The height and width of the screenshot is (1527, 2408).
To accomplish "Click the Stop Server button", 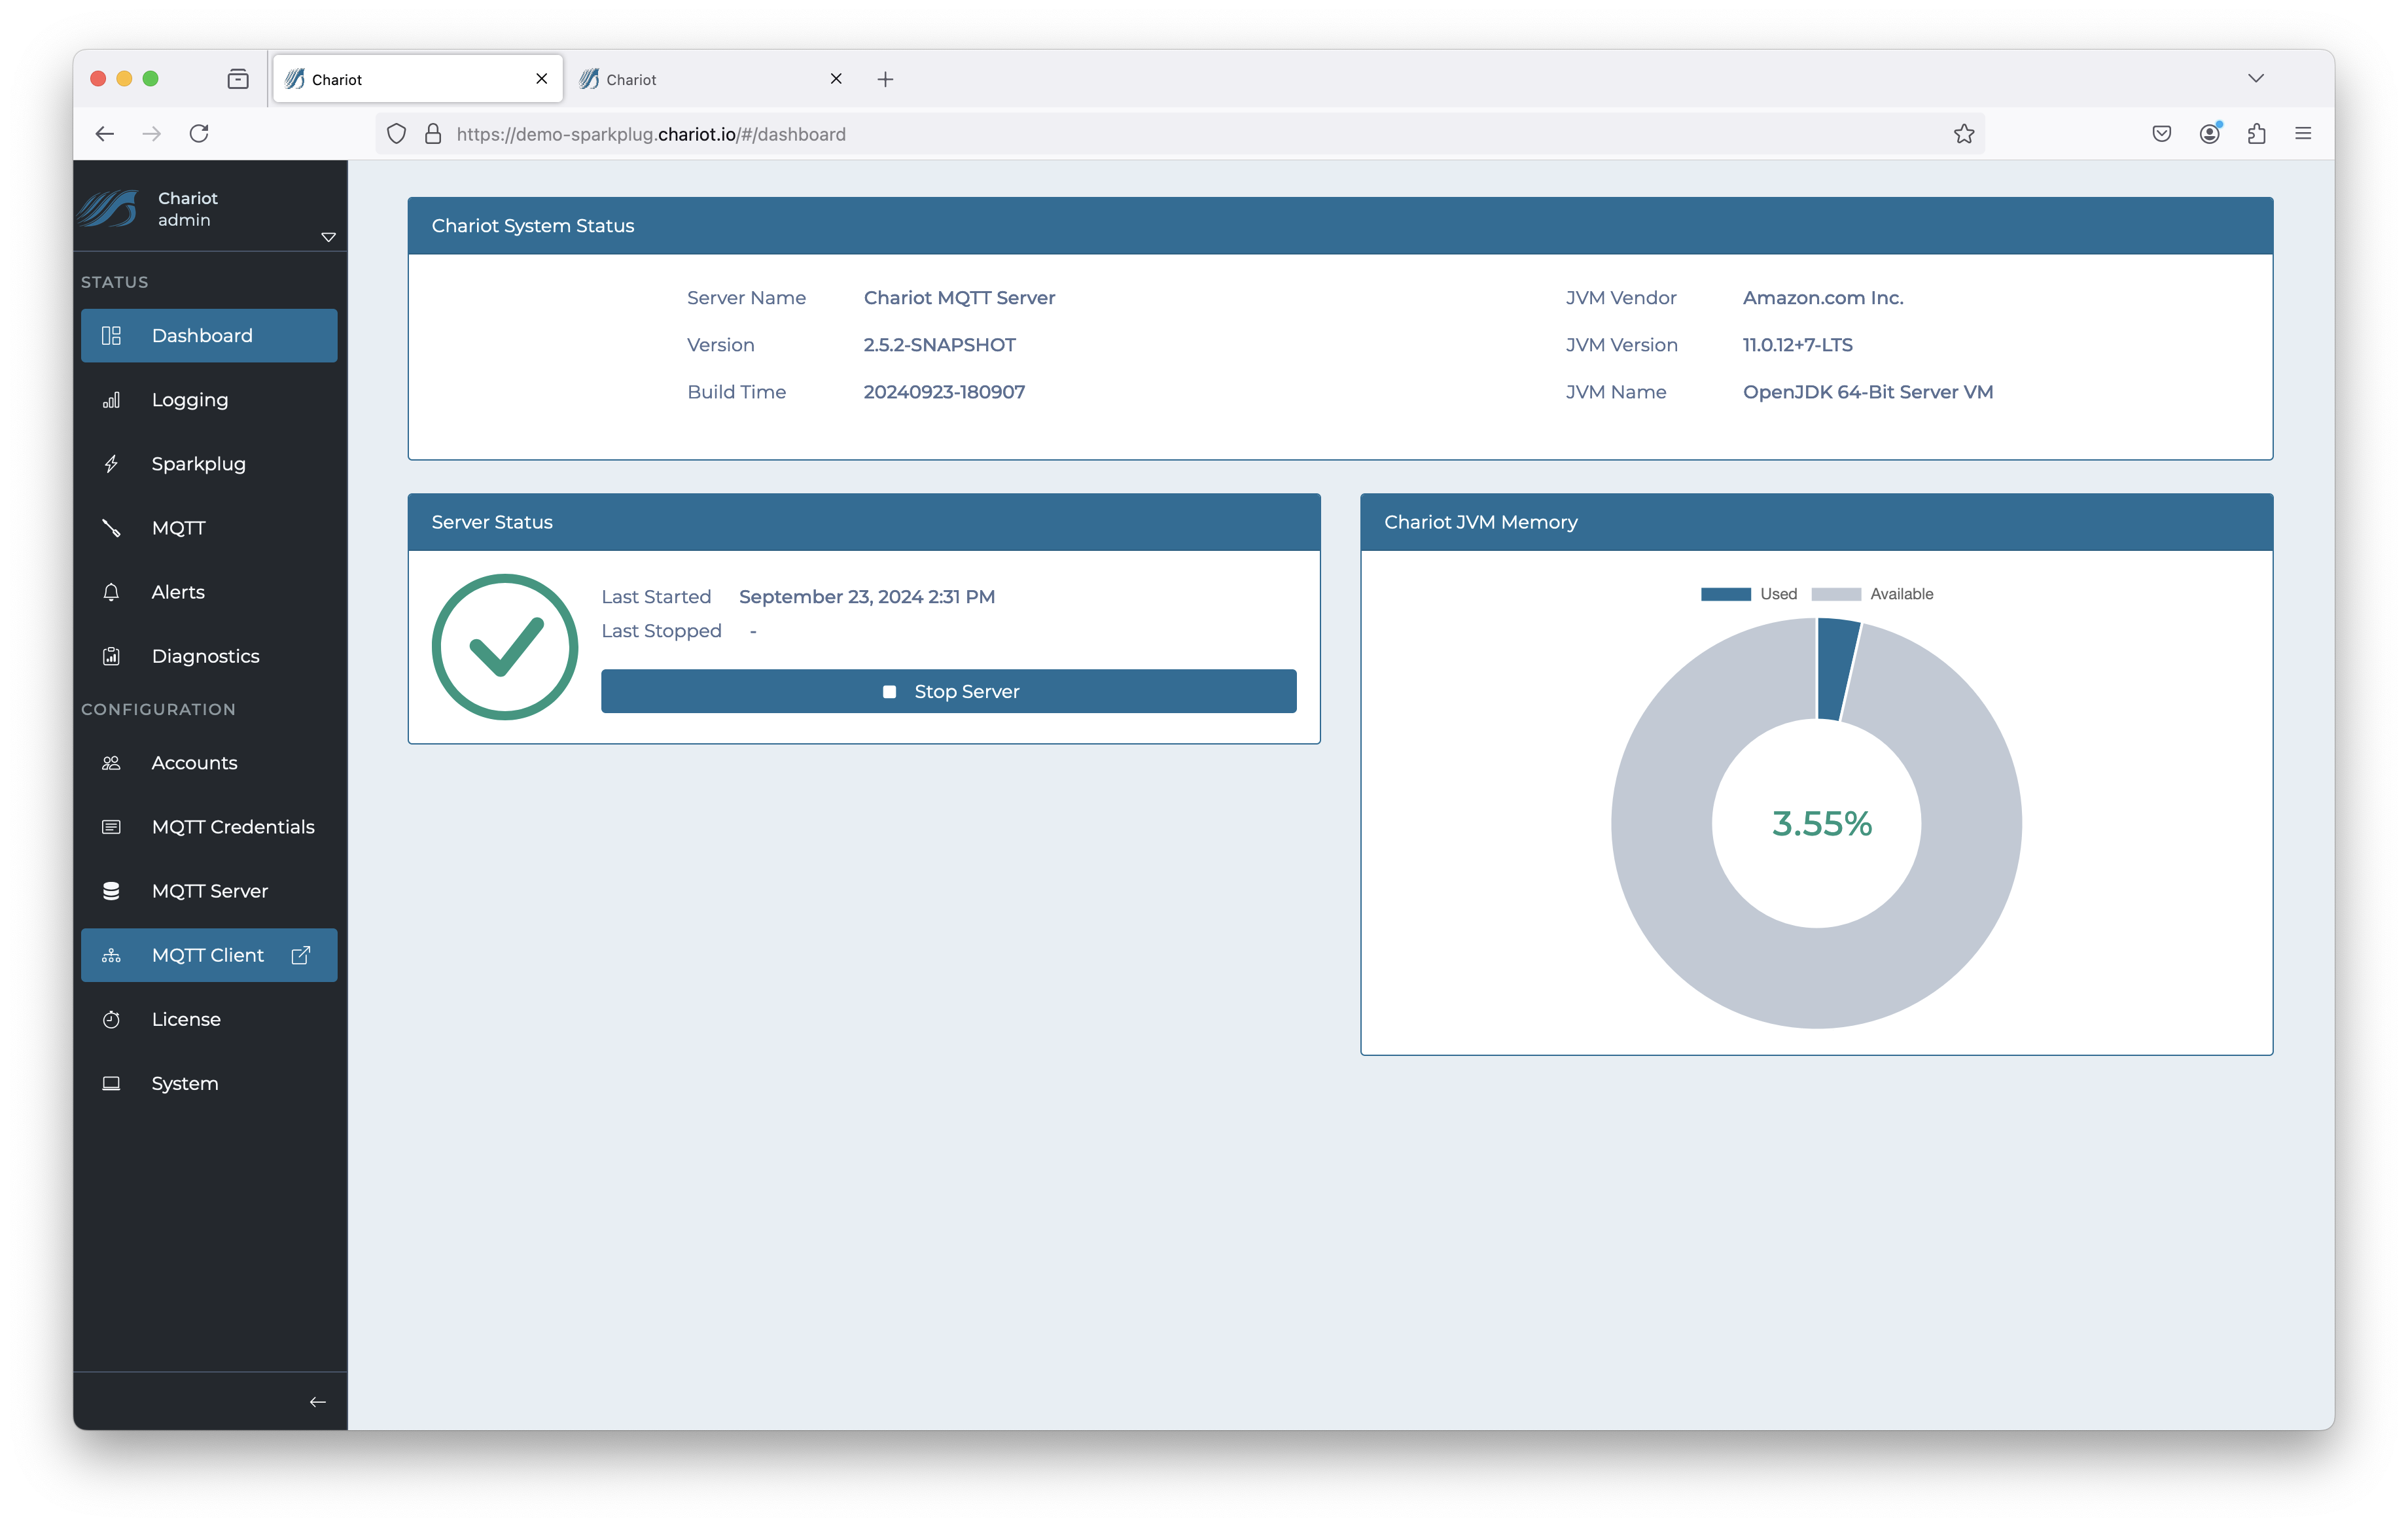I will (x=948, y=691).
